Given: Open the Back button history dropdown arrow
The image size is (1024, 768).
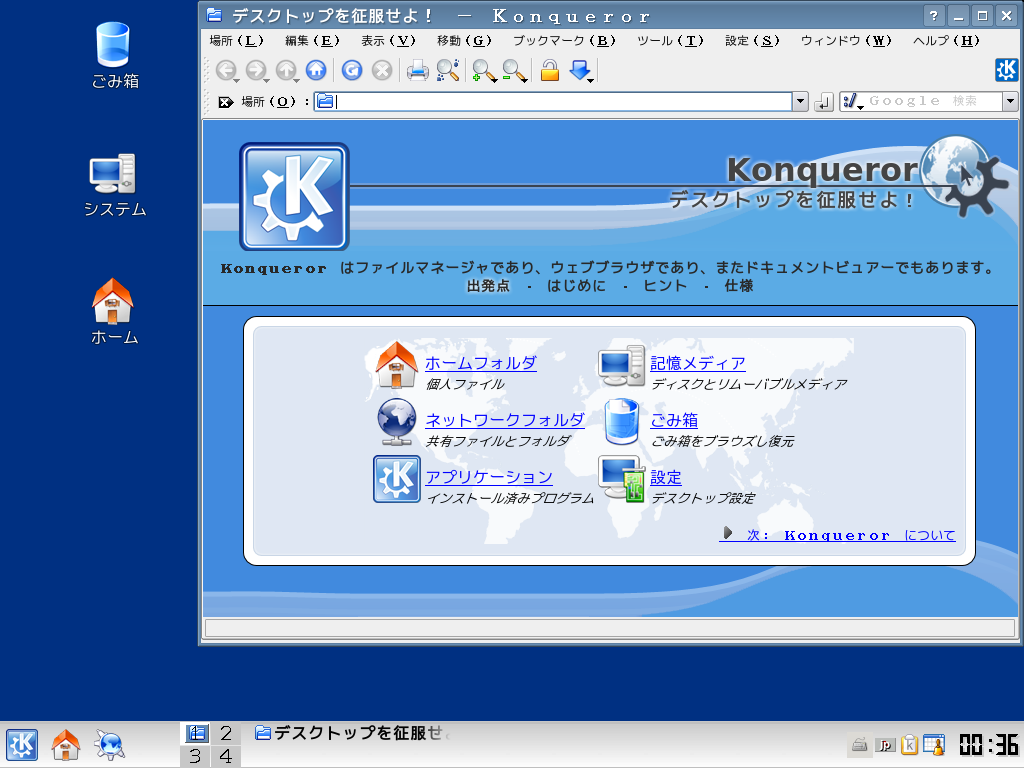Looking at the screenshot, I should 236,80.
